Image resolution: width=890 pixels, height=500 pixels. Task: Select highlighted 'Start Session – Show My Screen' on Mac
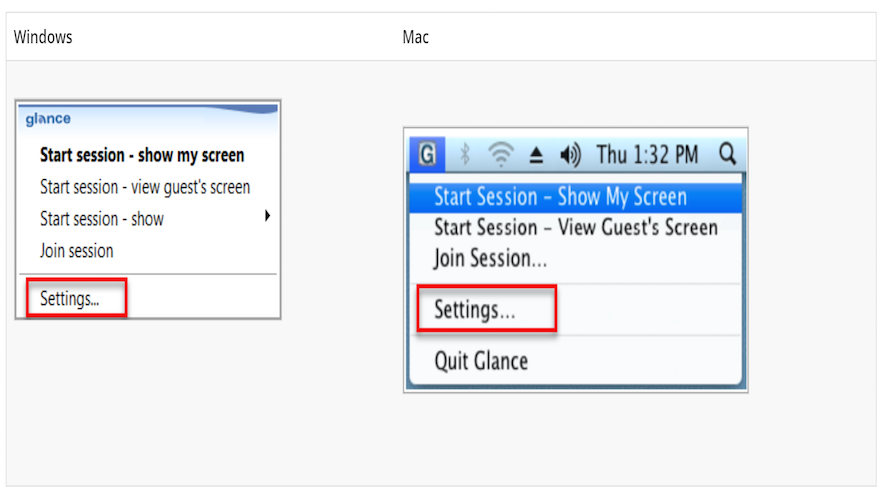pyautogui.click(x=560, y=197)
